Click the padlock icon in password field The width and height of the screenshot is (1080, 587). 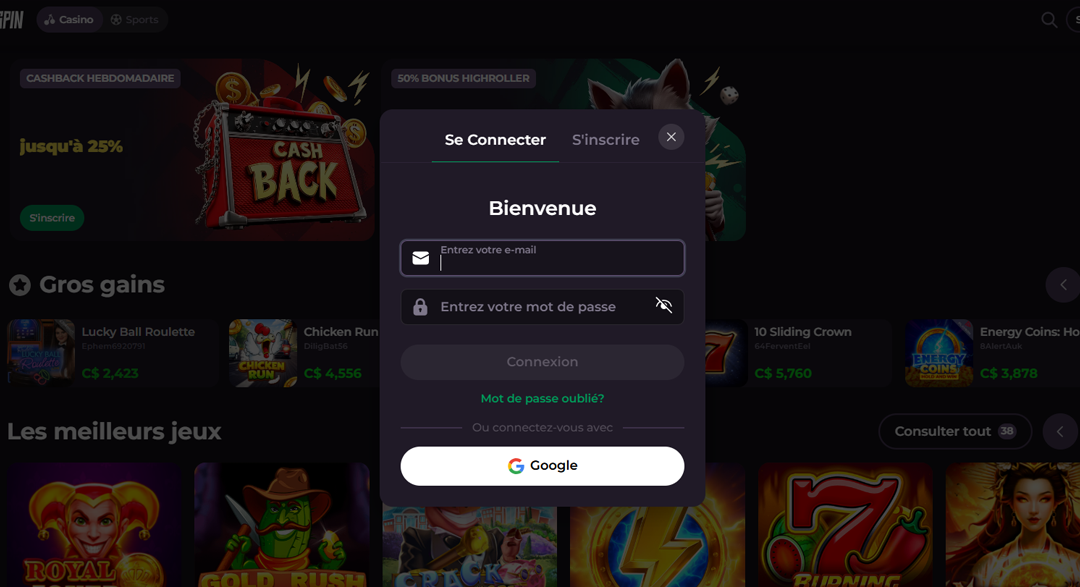tap(420, 307)
